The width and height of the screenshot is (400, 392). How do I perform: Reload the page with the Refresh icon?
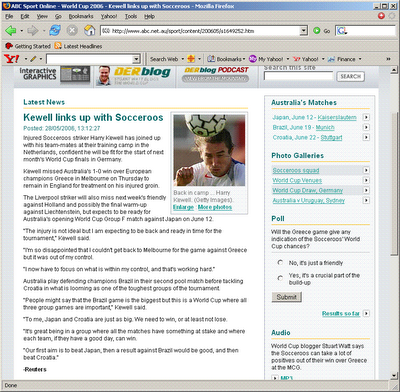click(x=55, y=31)
